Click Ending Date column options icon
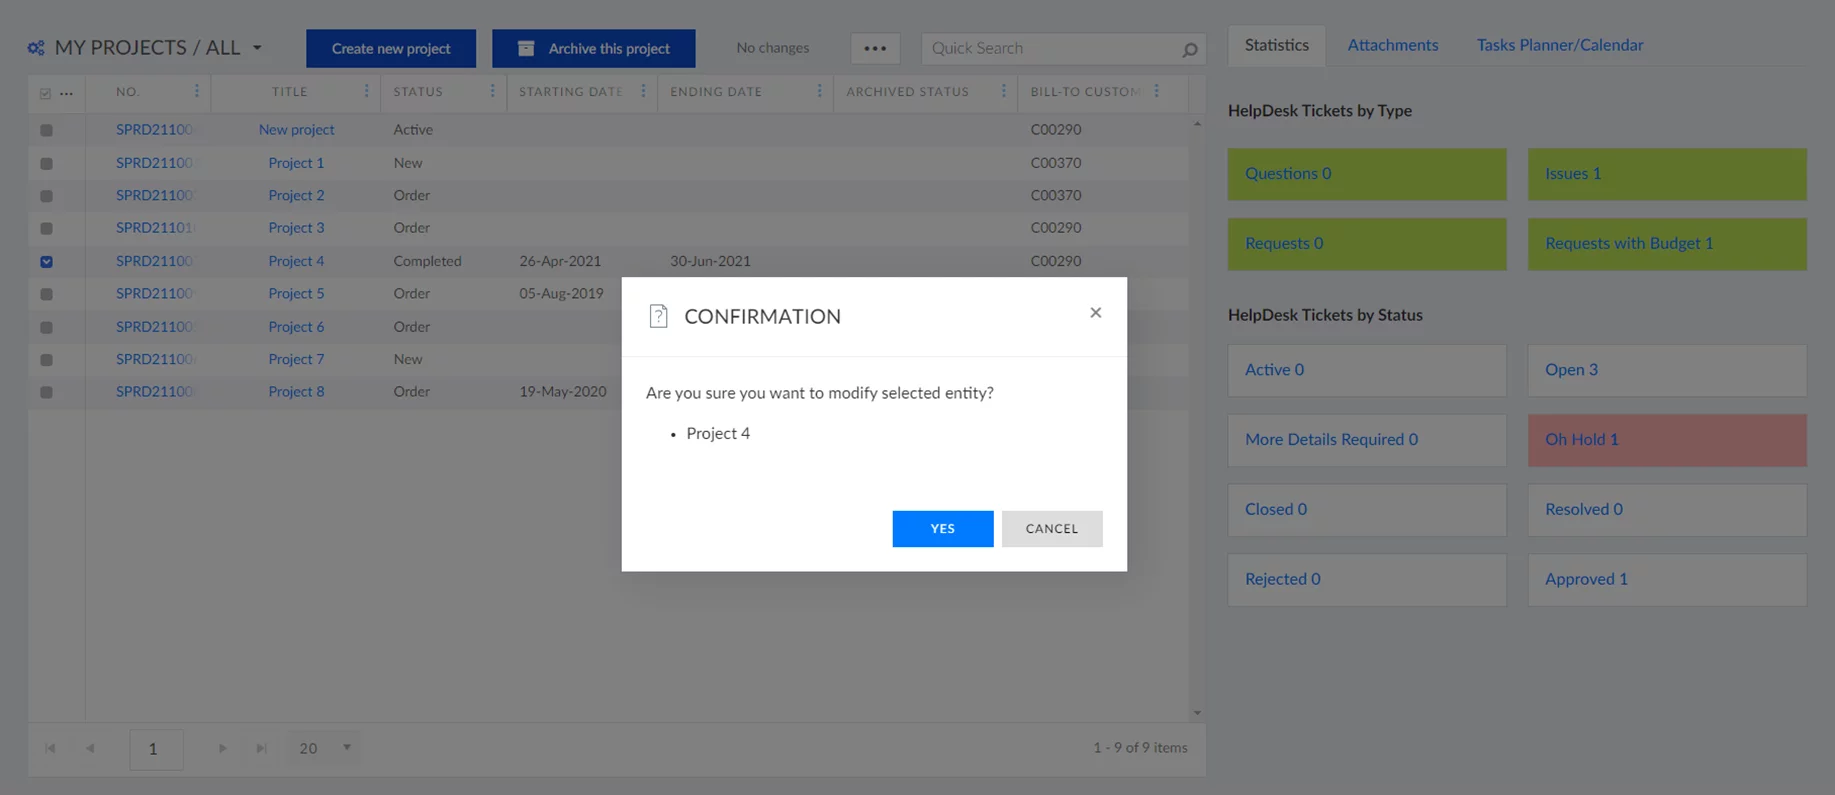This screenshot has width=1835, height=795. coord(819,91)
